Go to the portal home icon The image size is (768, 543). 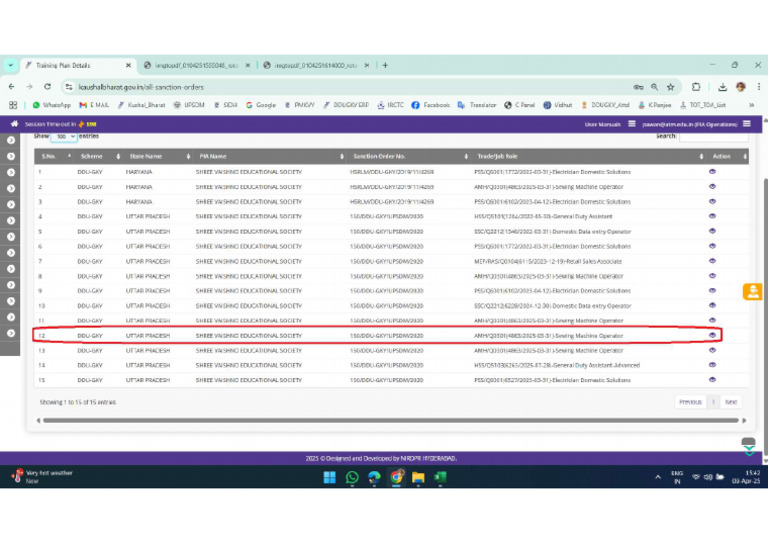[x=14, y=124]
